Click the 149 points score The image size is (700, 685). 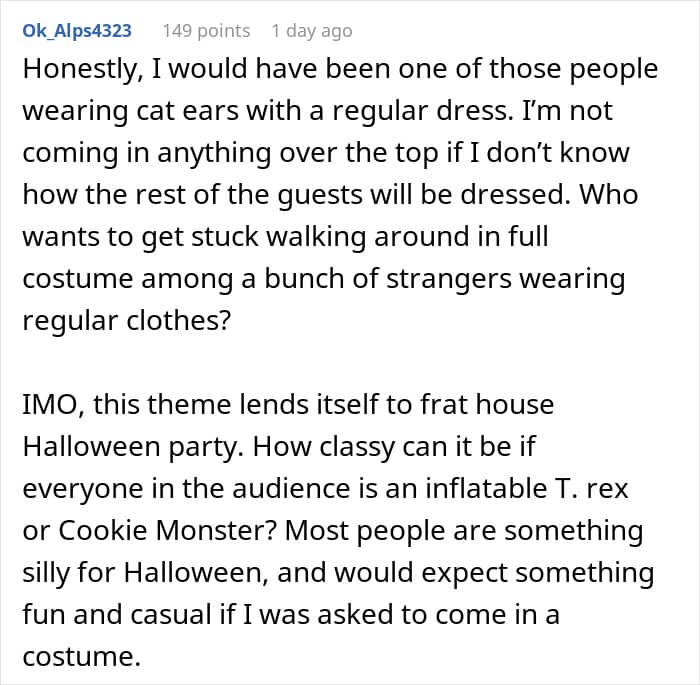206,30
